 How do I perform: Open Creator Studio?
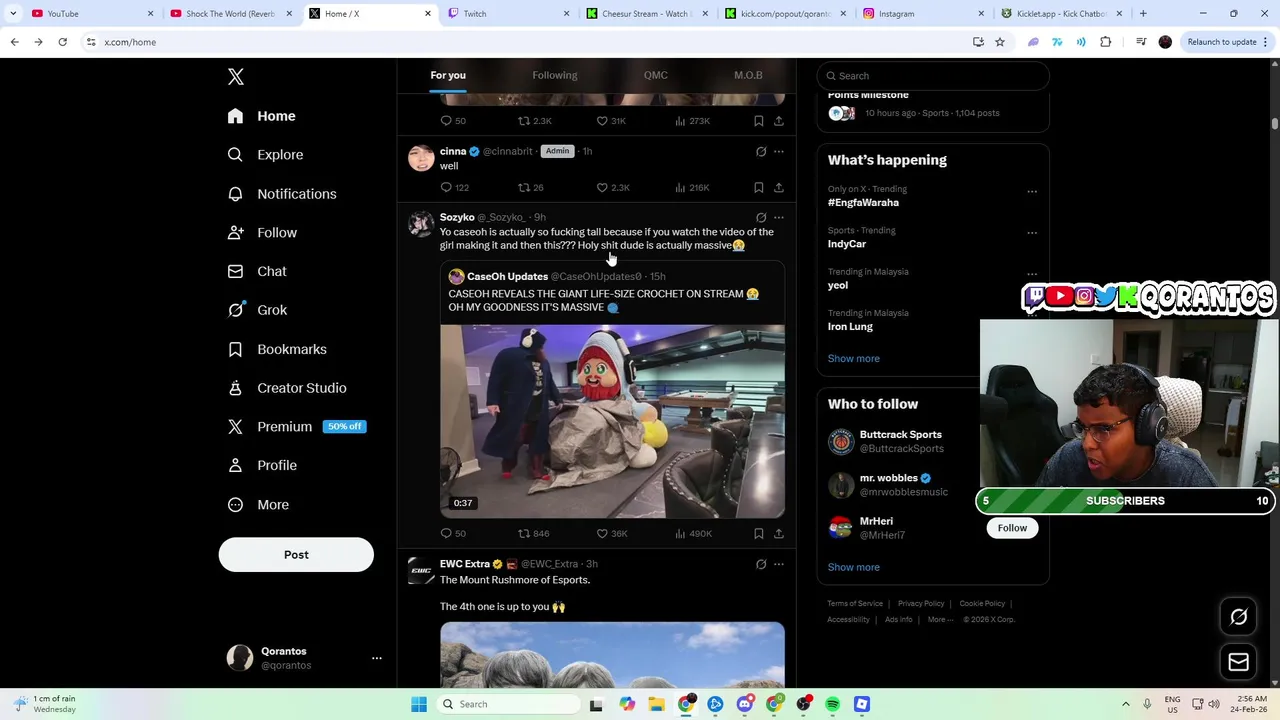287,388
